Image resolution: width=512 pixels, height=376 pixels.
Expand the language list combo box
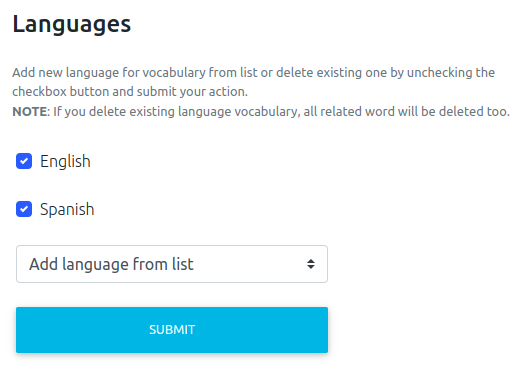click(172, 264)
